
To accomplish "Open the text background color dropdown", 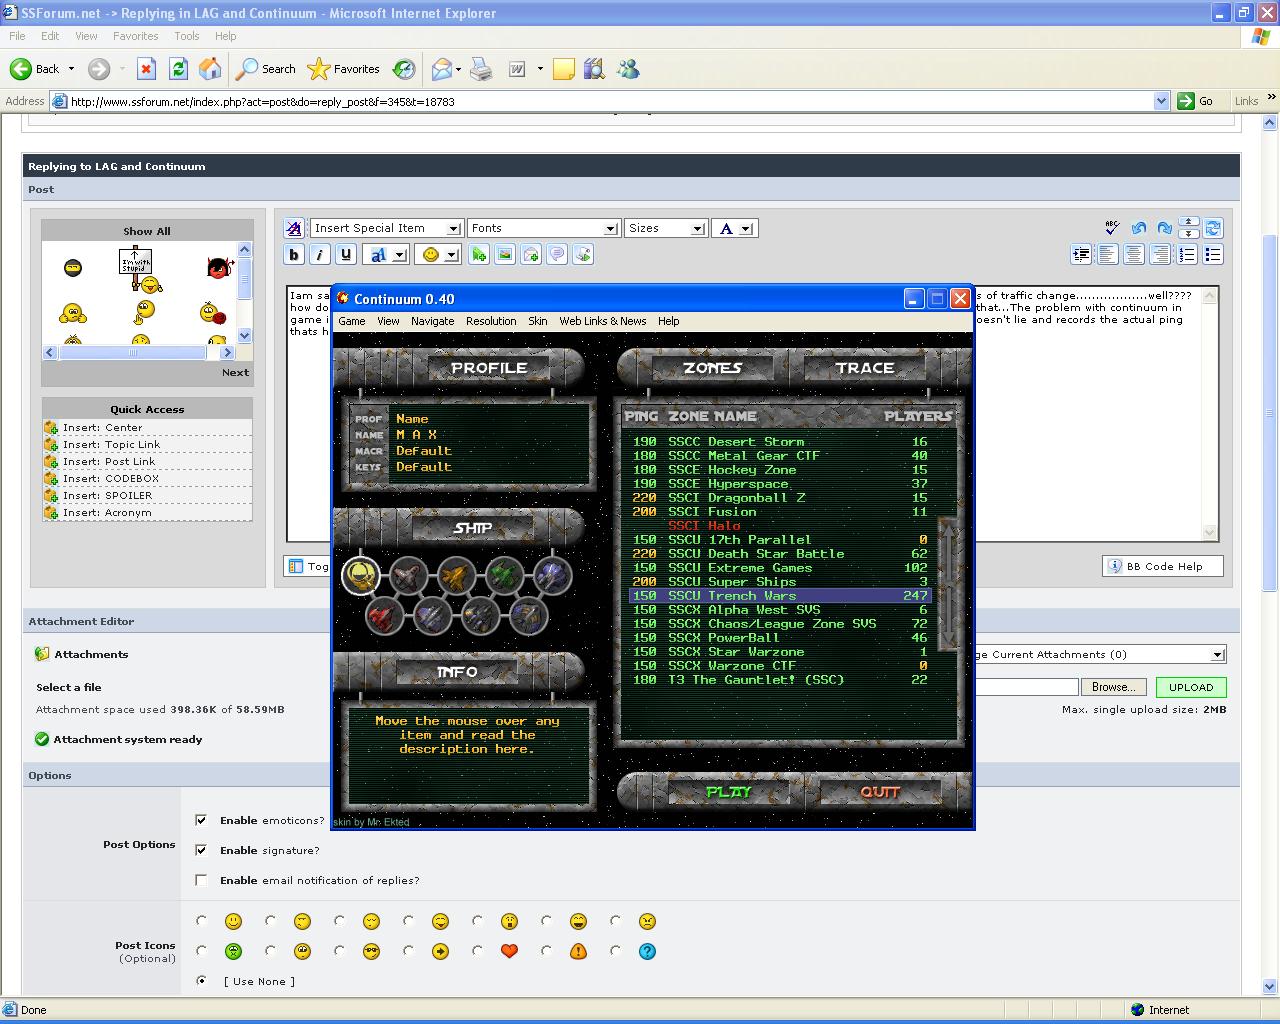I will (x=387, y=255).
